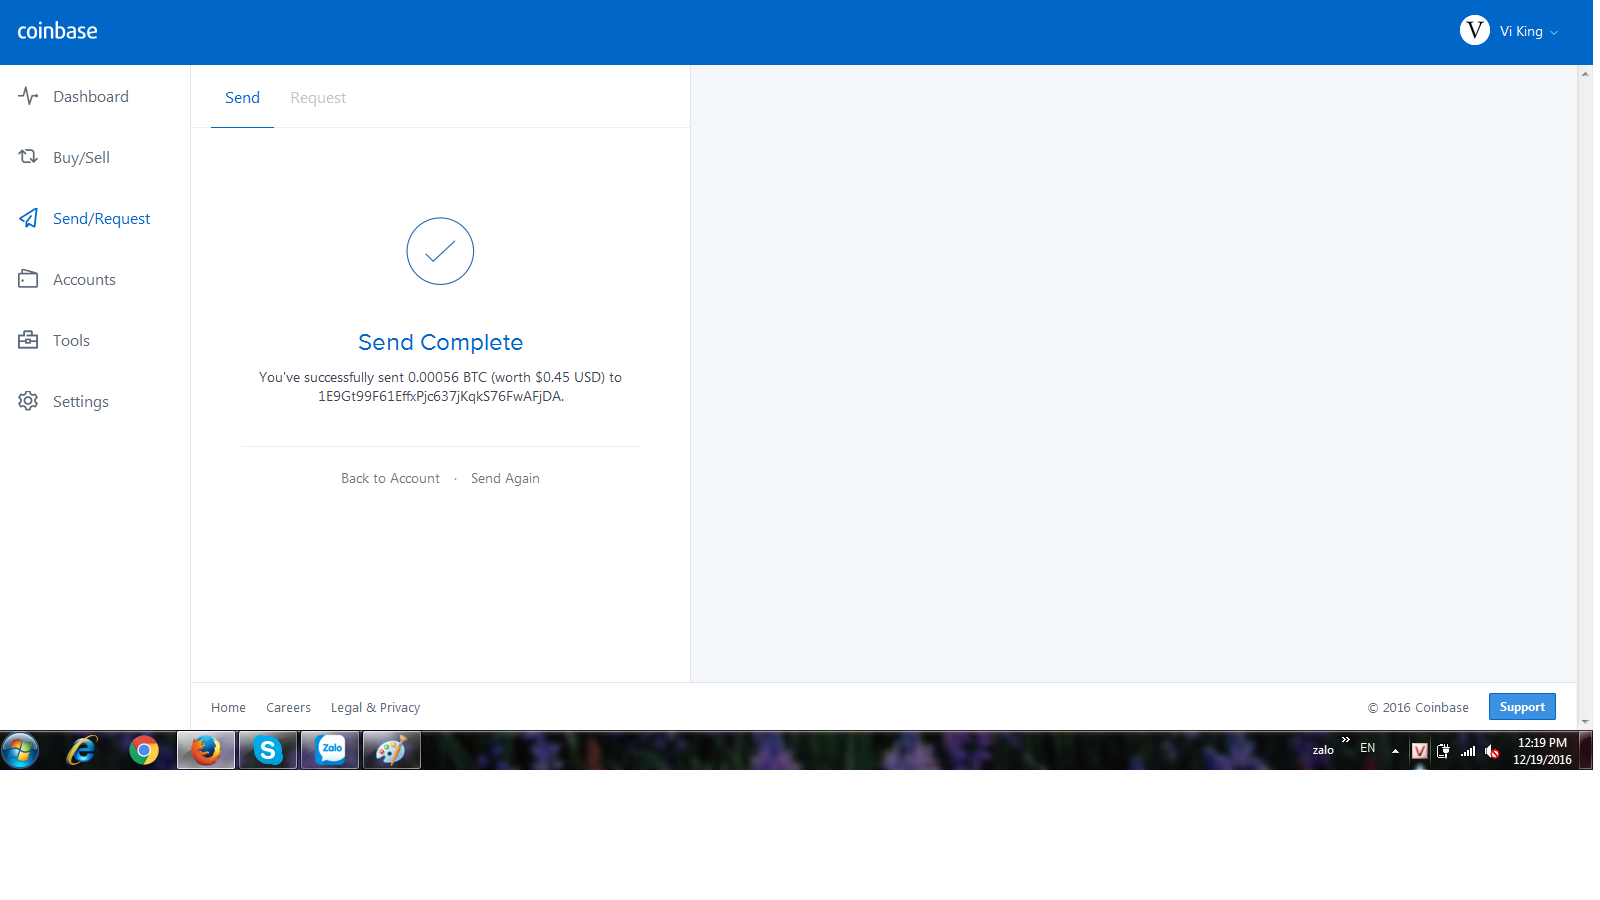Open the Careers footer link
1600x900 pixels.
click(x=288, y=707)
